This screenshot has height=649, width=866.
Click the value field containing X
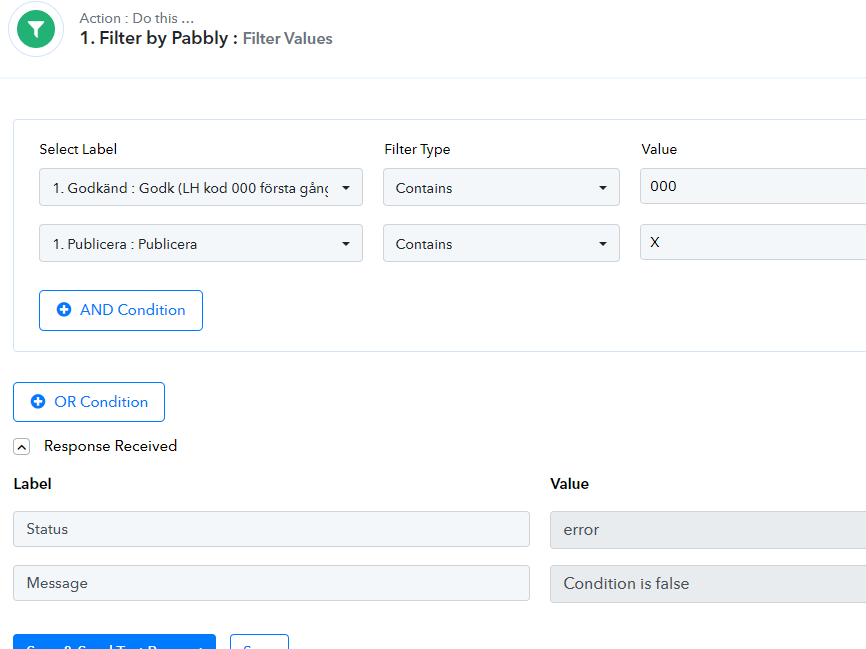coord(753,242)
